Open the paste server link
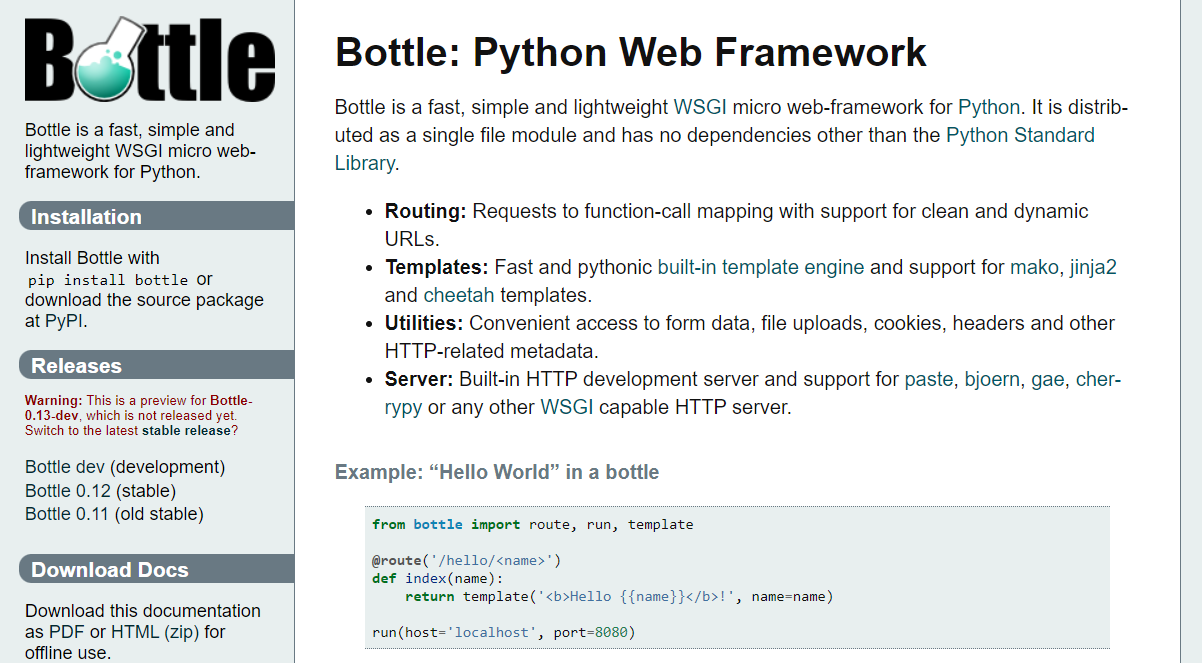 click(x=929, y=380)
